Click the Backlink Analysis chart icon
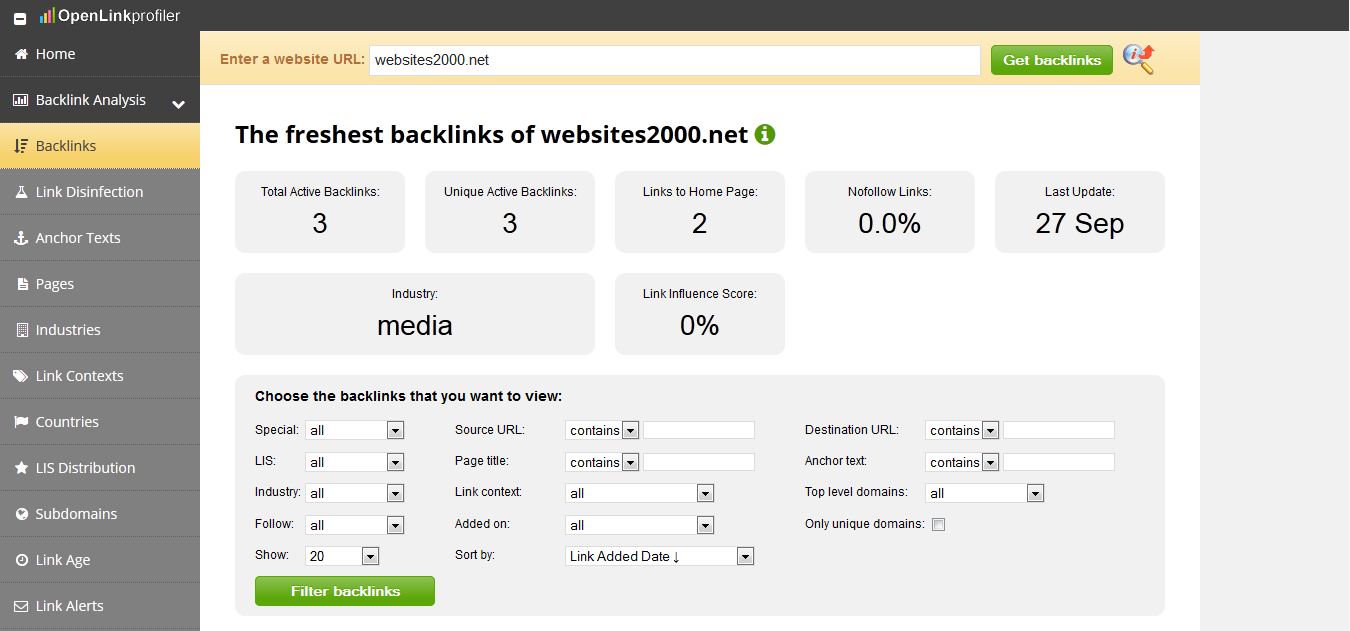Viewport: 1350px width, 631px height. click(21, 100)
